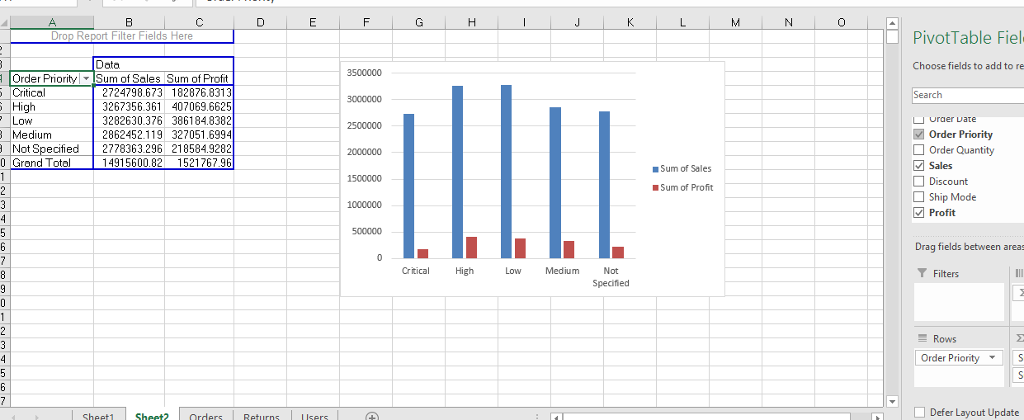Select the Grand Total cell
Viewport: 1024px width, 420px height.
point(52,163)
